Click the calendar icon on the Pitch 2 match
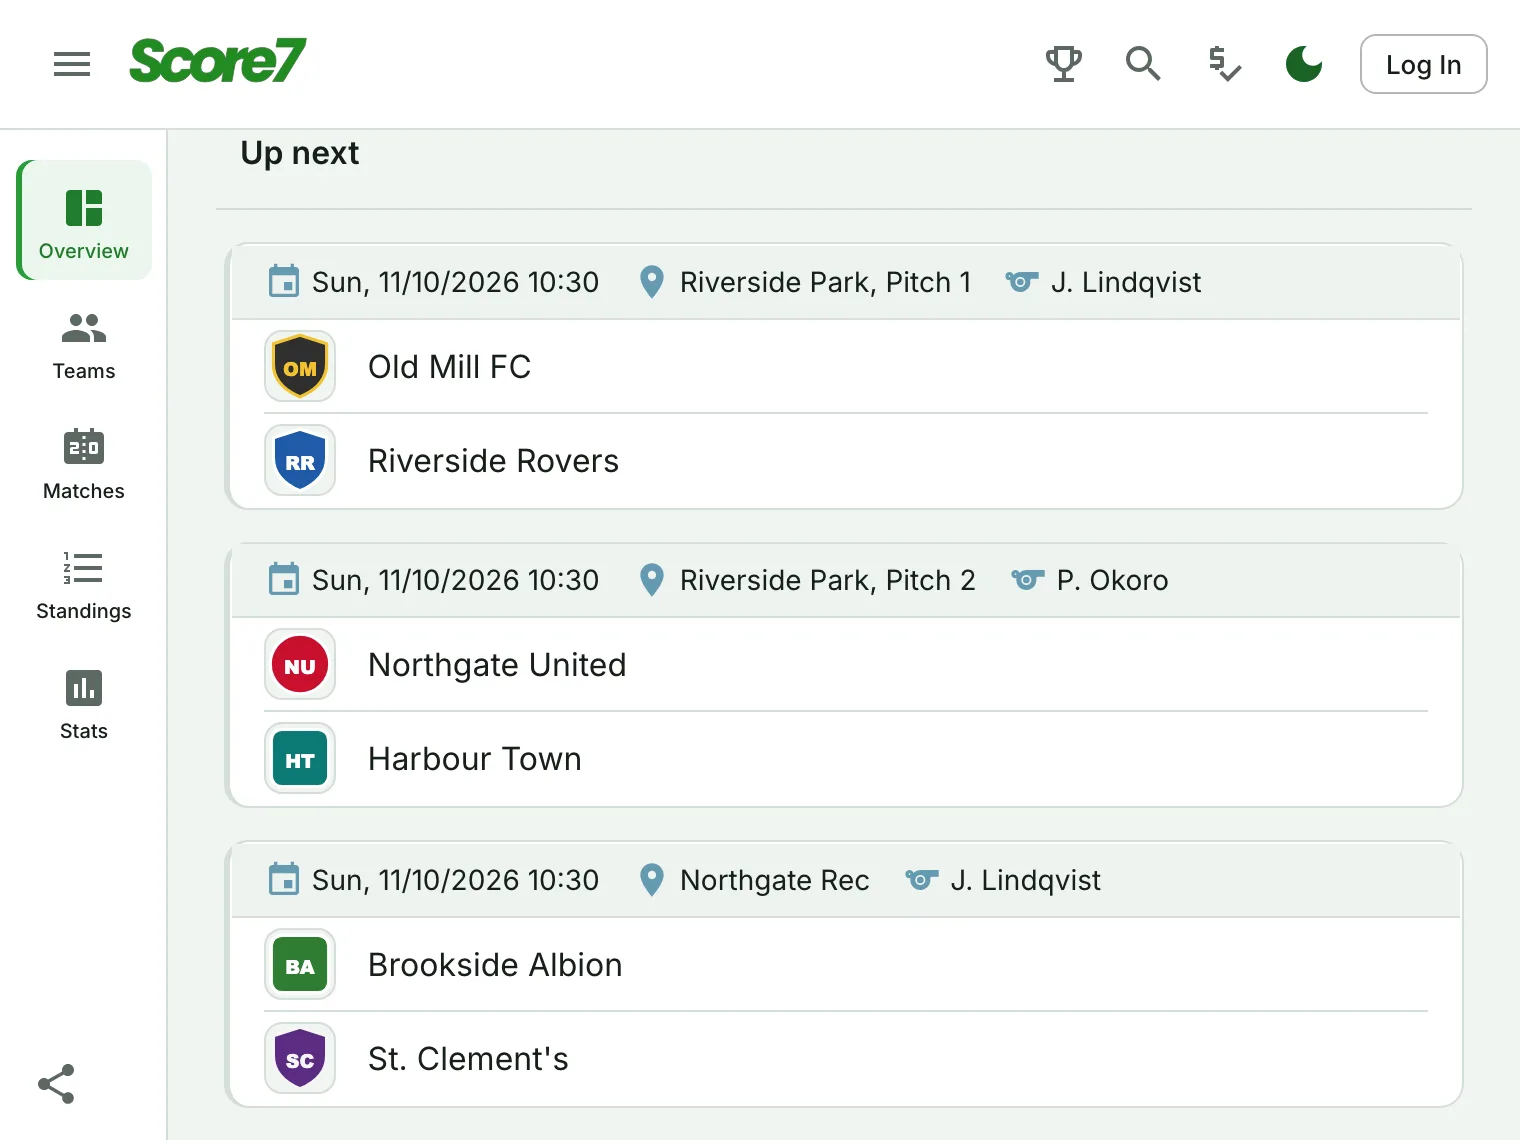Image resolution: width=1520 pixels, height=1140 pixels. (284, 579)
